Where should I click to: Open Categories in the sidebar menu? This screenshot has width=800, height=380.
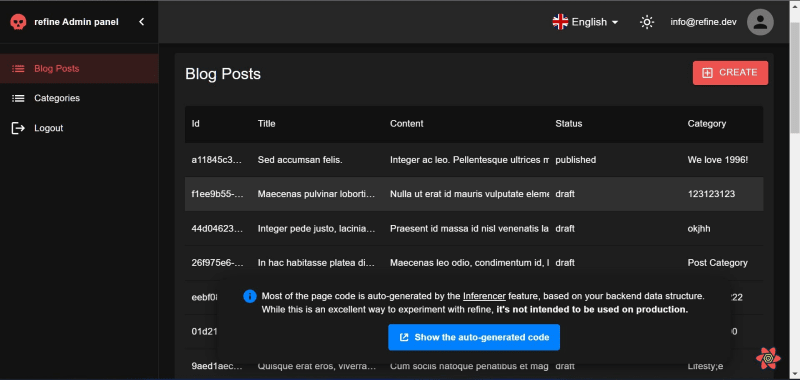point(79,98)
